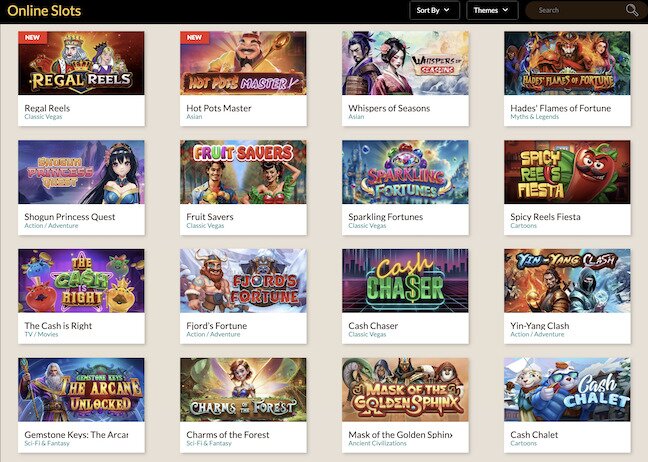Select the Hot Pots Master game image
Viewport: 648px width, 462px height.
tap(243, 63)
